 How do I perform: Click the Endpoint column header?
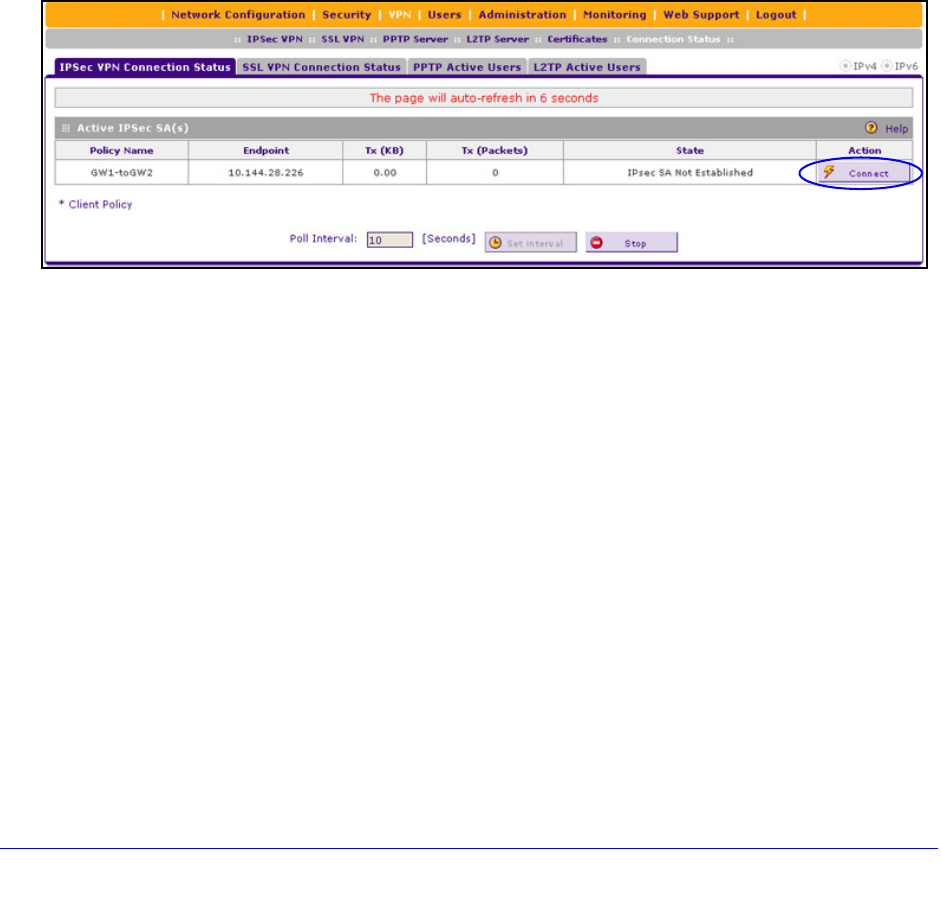[x=265, y=150]
